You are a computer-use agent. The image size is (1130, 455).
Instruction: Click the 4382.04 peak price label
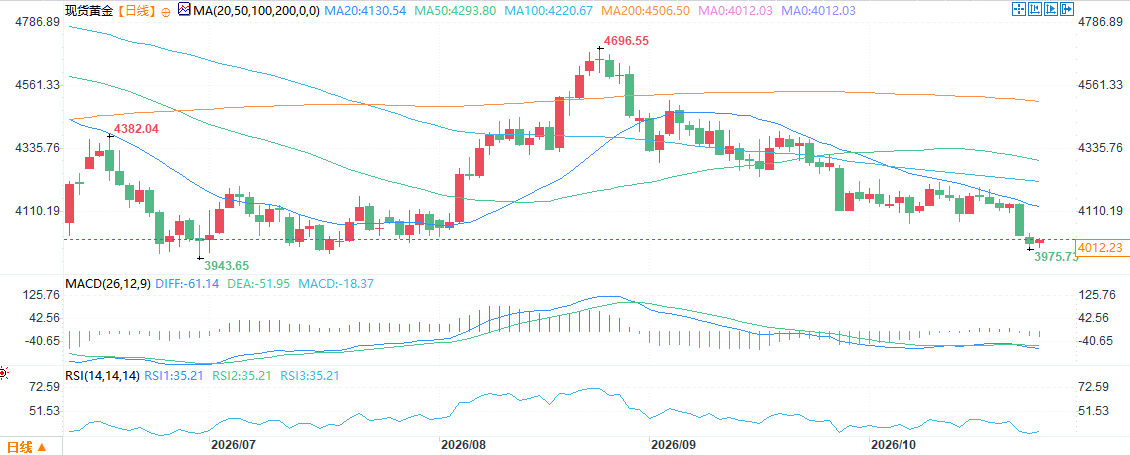(x=136, y=129)
